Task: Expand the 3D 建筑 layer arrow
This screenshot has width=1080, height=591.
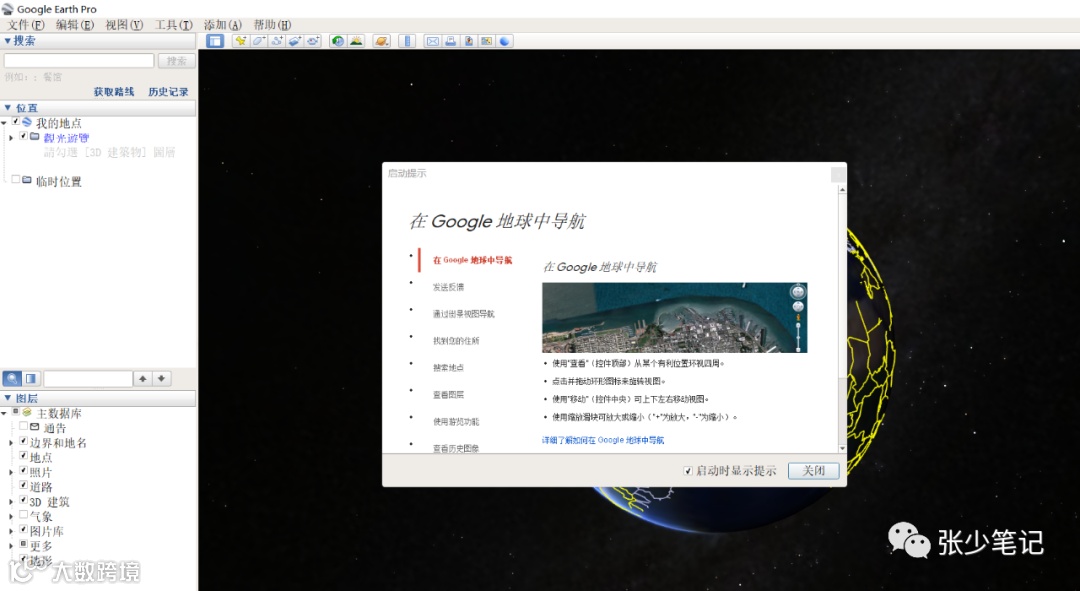Action: point(10,502)
